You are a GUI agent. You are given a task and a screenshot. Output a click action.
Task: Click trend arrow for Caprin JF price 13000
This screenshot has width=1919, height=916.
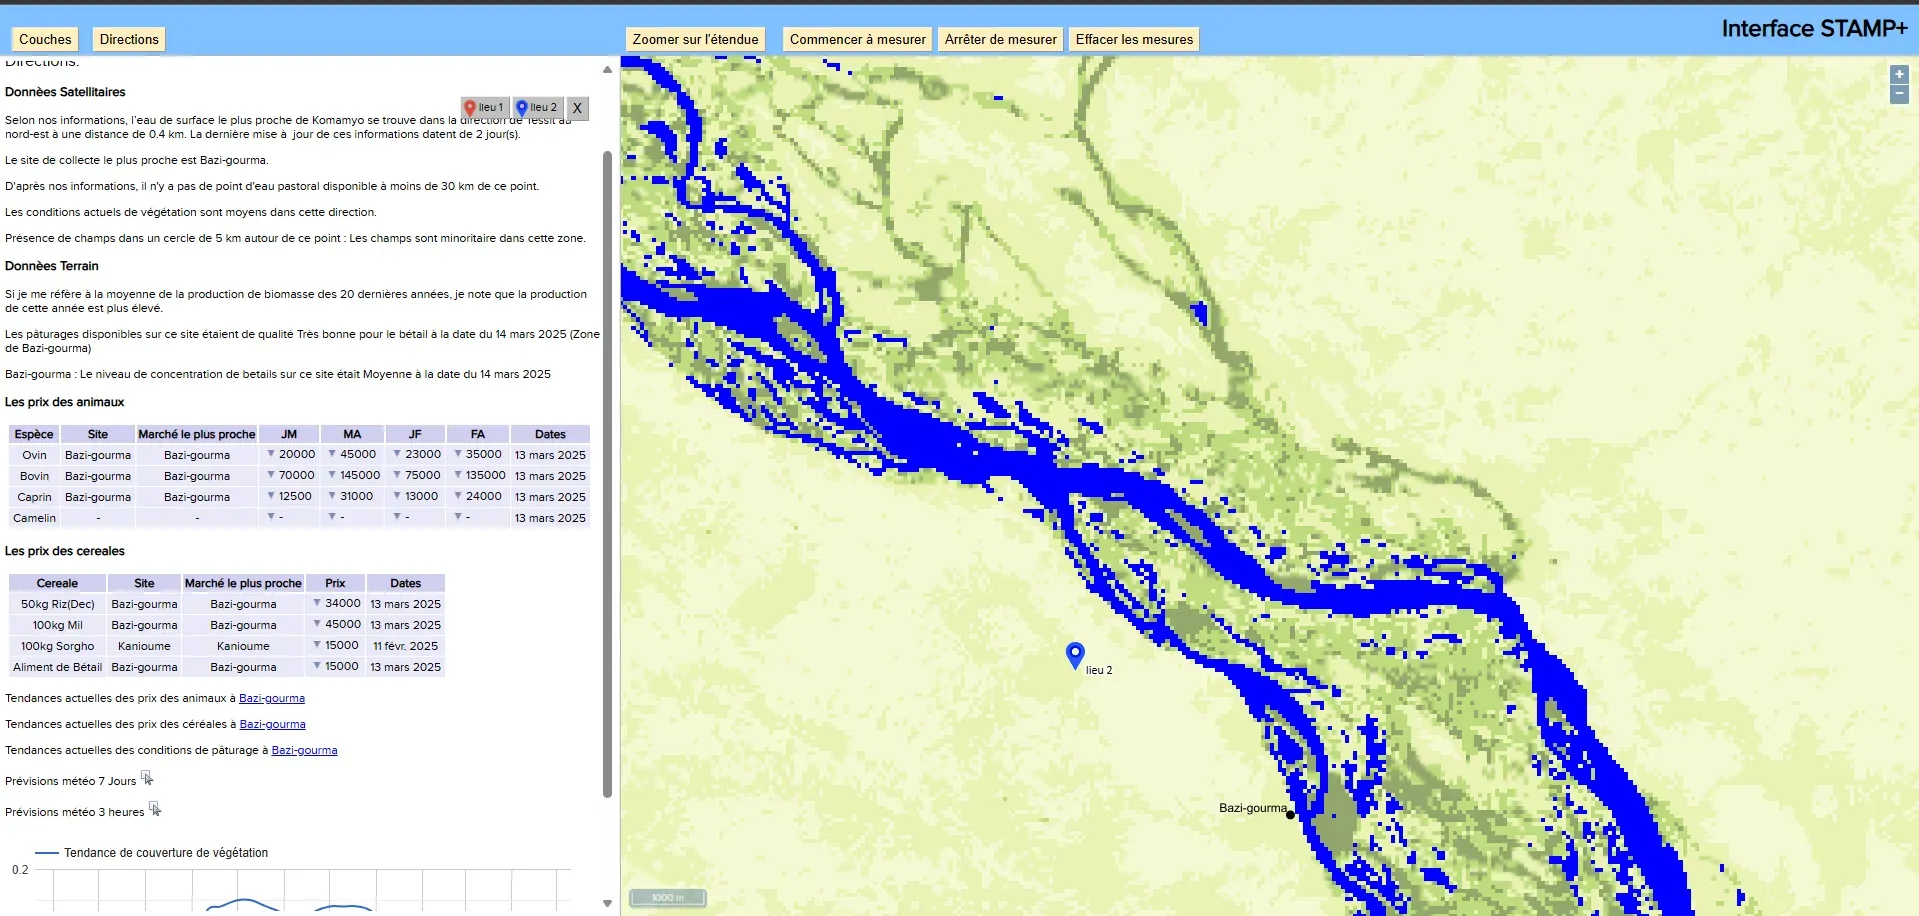(397, 496)
